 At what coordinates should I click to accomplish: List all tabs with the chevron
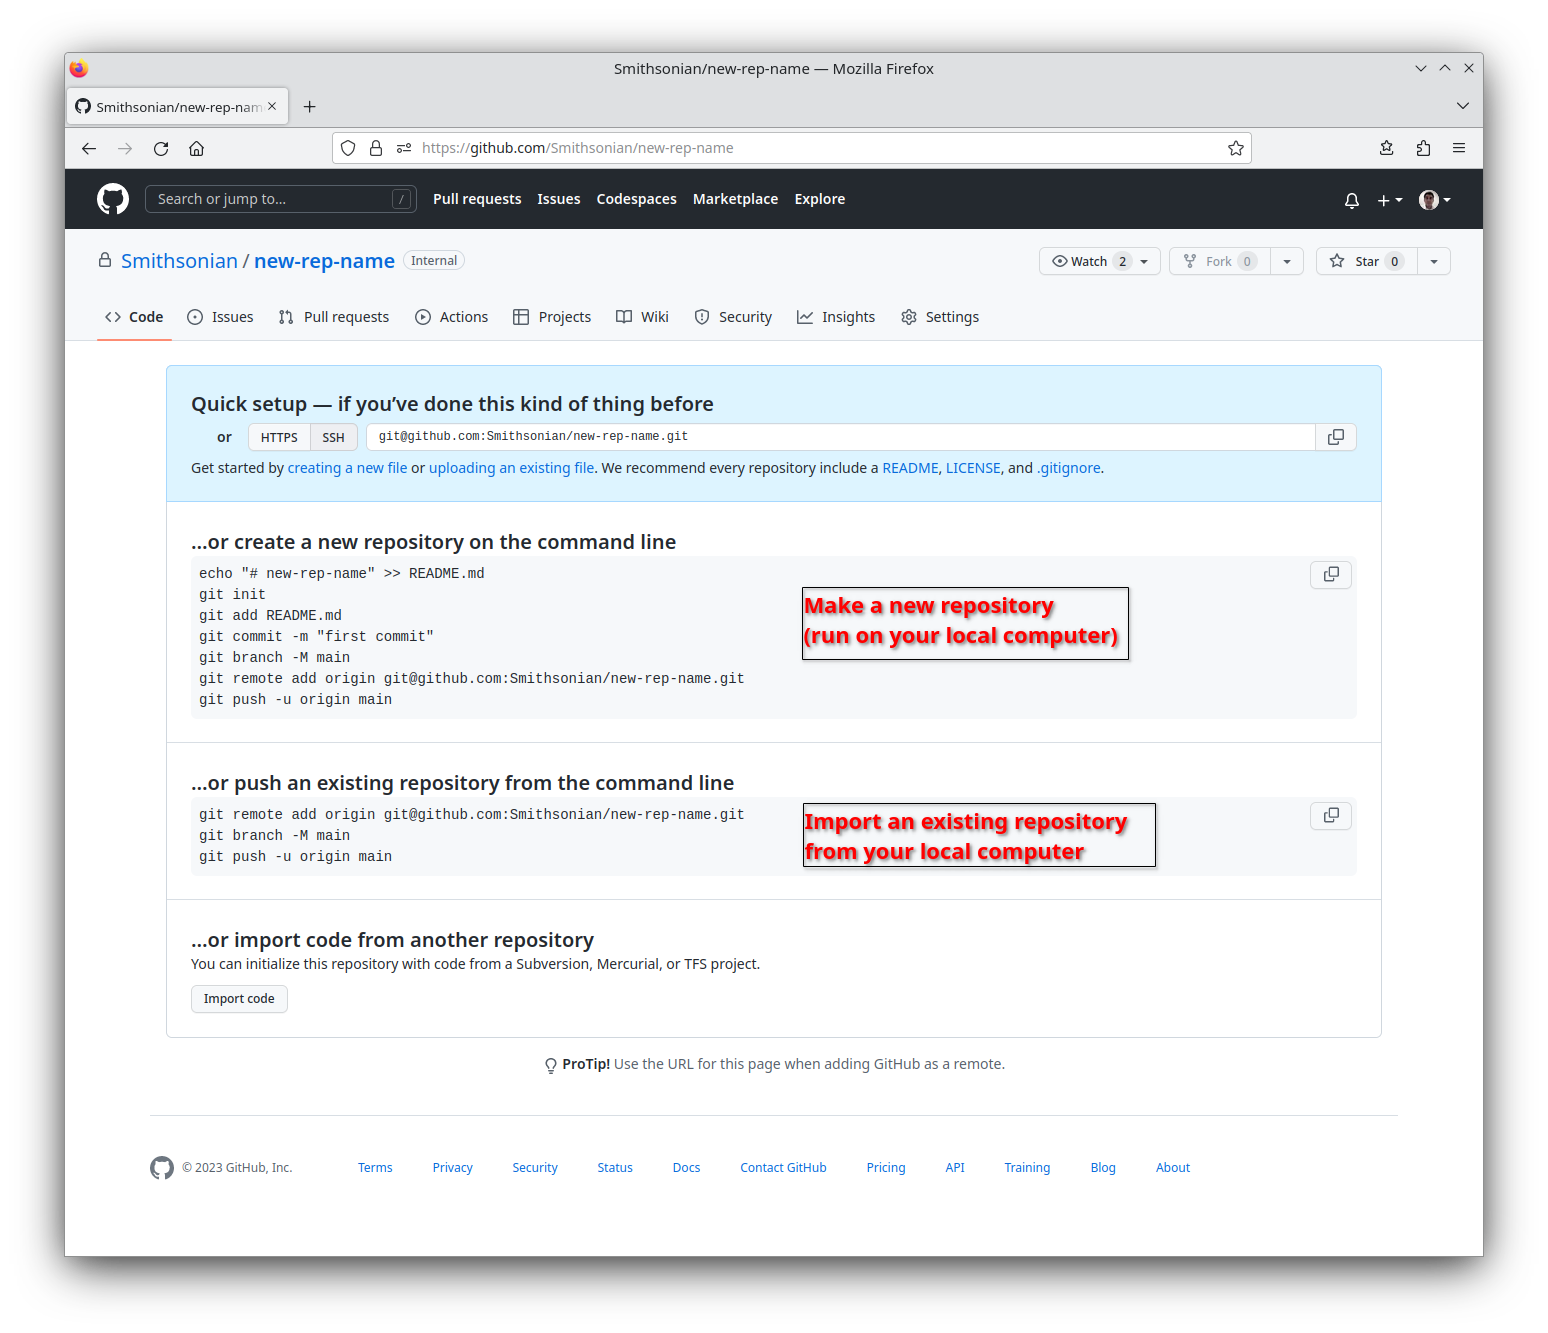tap(1463, 106)
